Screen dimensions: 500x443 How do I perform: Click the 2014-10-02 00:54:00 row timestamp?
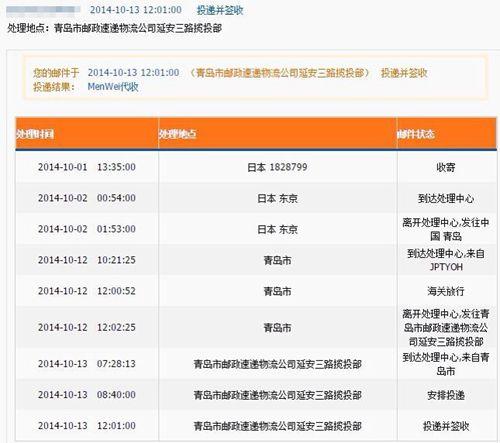[x=87, y=198]
